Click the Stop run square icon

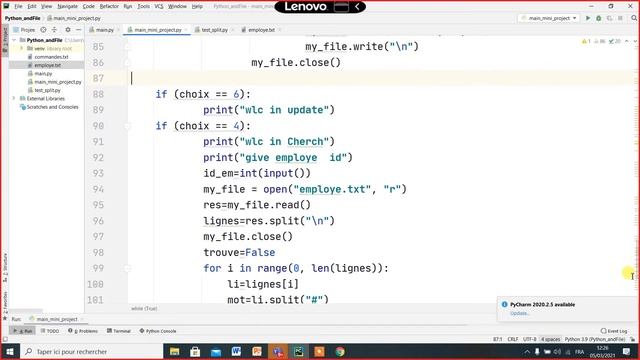tap(620, 18)
